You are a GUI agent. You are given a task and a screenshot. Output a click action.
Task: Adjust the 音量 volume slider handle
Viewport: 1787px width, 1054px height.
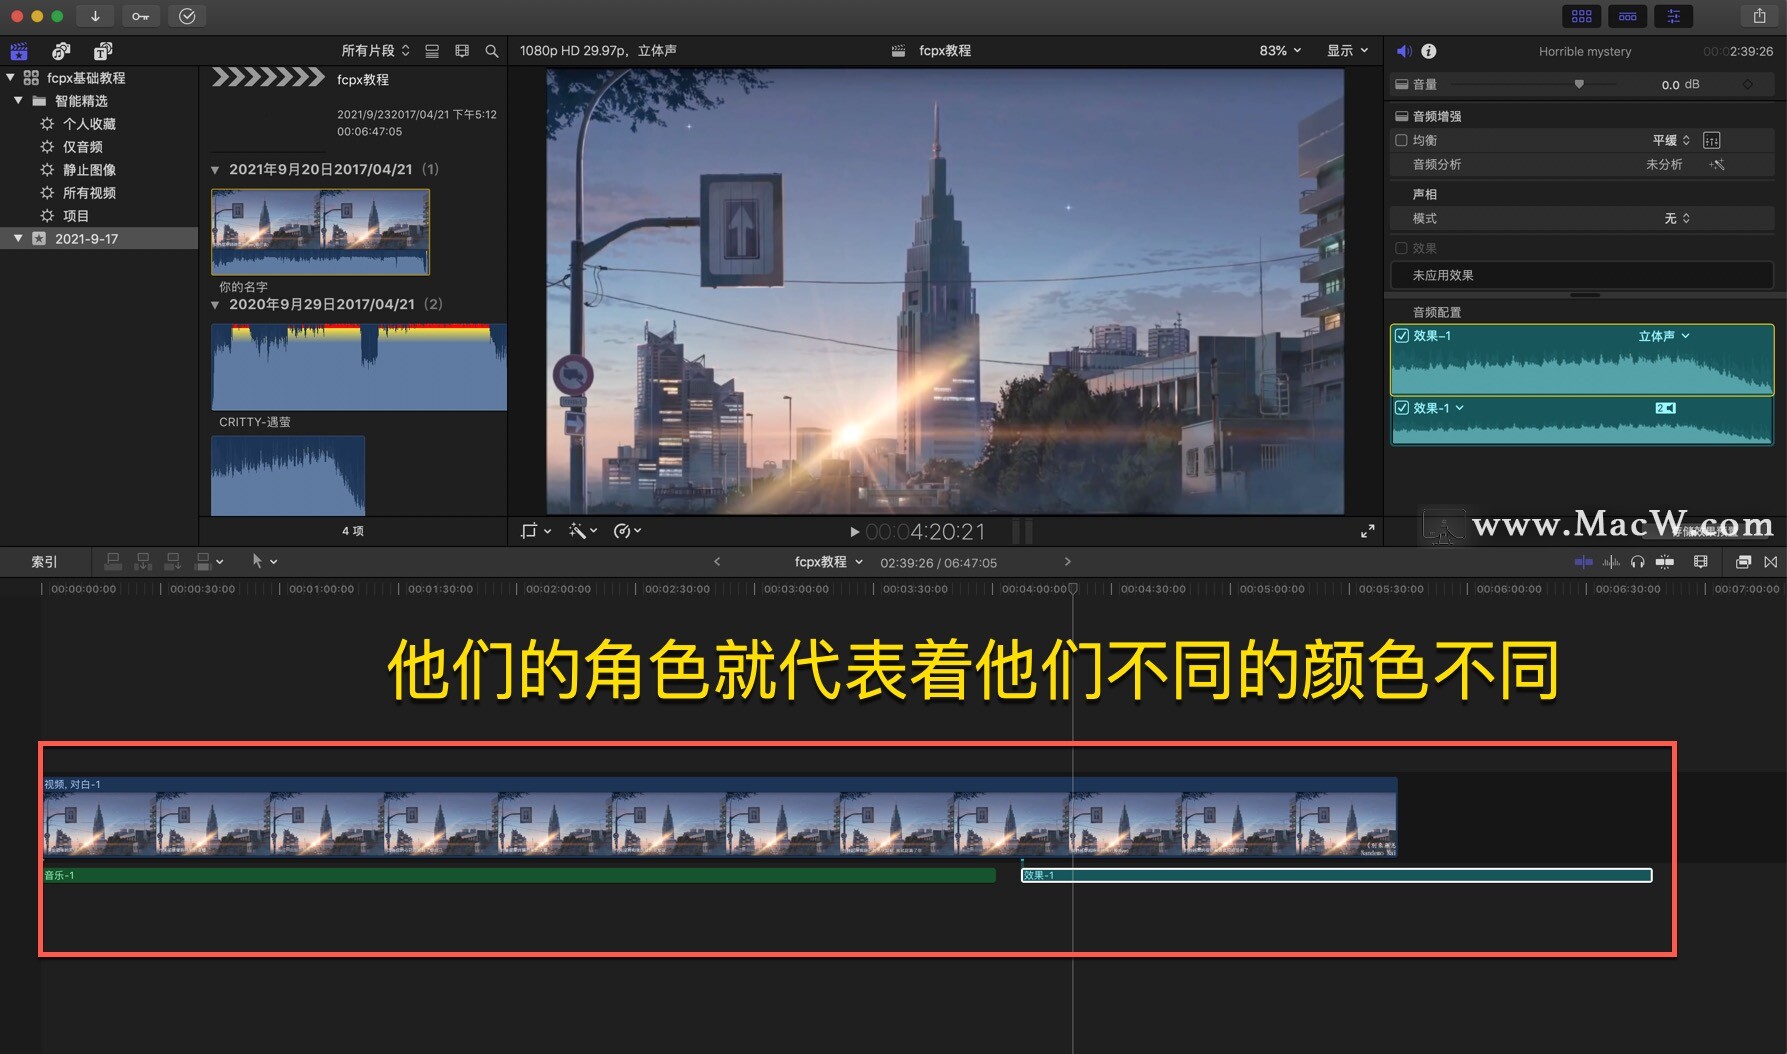click(1579, 84)
